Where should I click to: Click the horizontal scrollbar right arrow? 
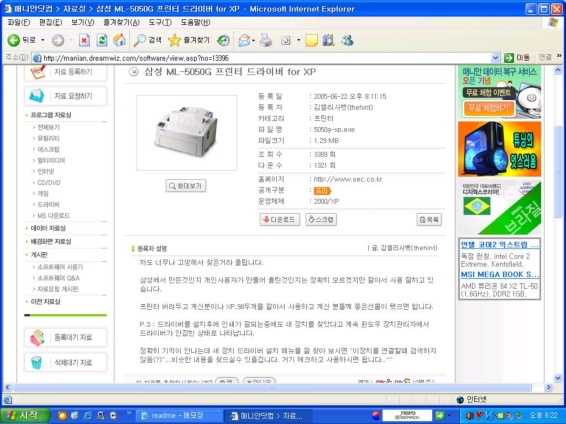[549, 388]
